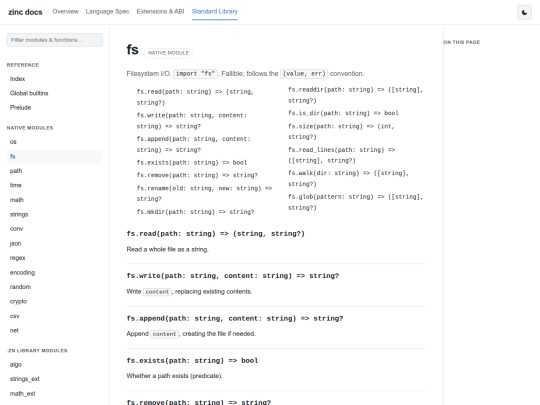Open the strings module page
The width and height of the screenshot is (540, 405).
click(54, 214)
